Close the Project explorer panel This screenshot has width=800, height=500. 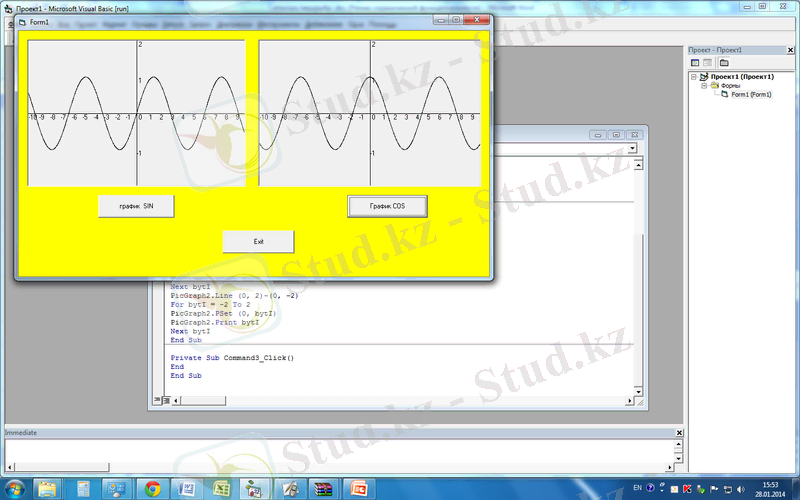point(792,49)
